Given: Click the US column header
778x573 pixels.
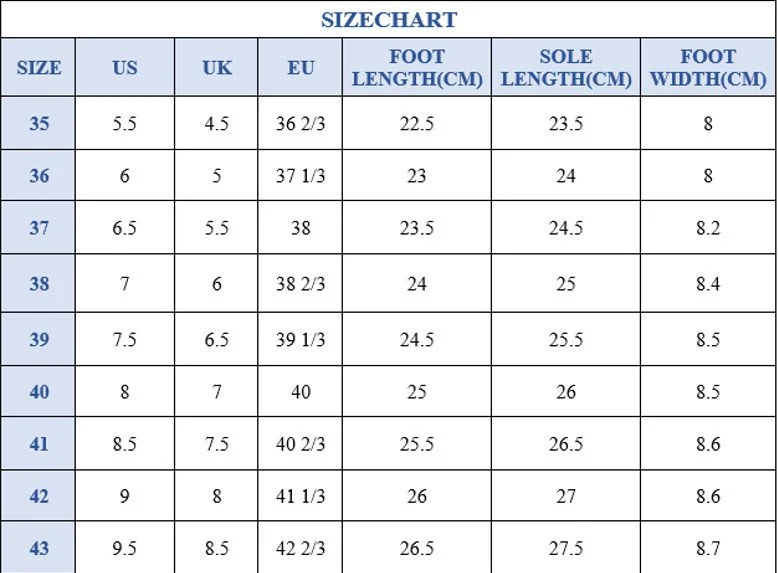Looking at the screenshot, I should point(125,68).
